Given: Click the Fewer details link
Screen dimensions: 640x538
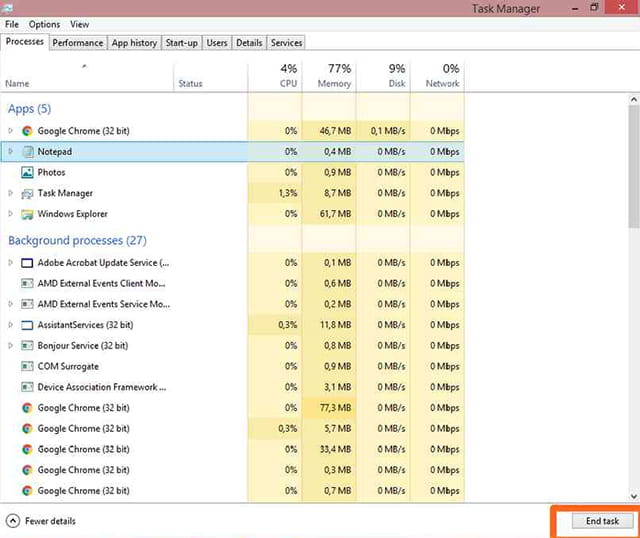Looking at the screenshot, I should (50, 521).
